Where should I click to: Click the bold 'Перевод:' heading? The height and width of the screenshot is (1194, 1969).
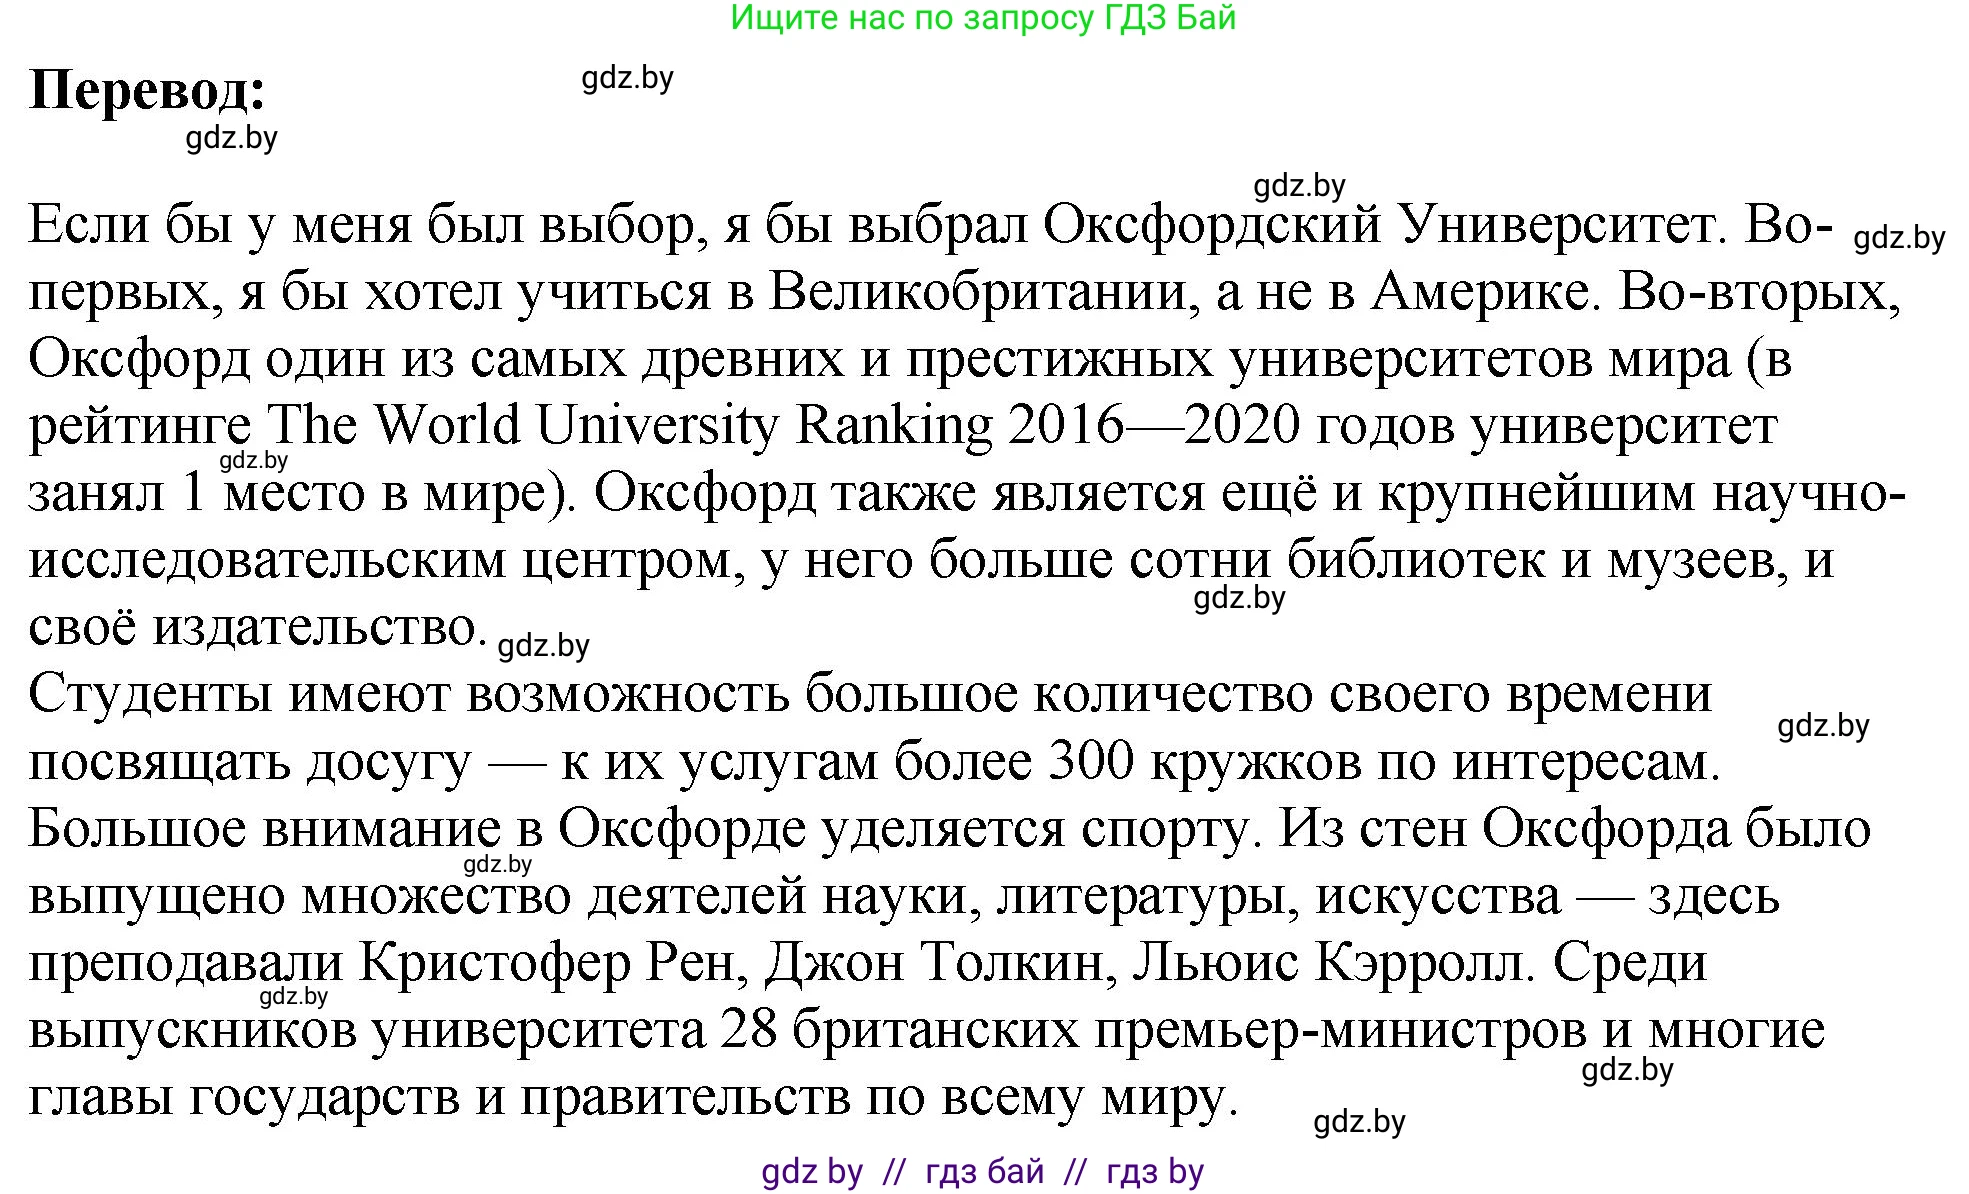(x=148, y=91)
